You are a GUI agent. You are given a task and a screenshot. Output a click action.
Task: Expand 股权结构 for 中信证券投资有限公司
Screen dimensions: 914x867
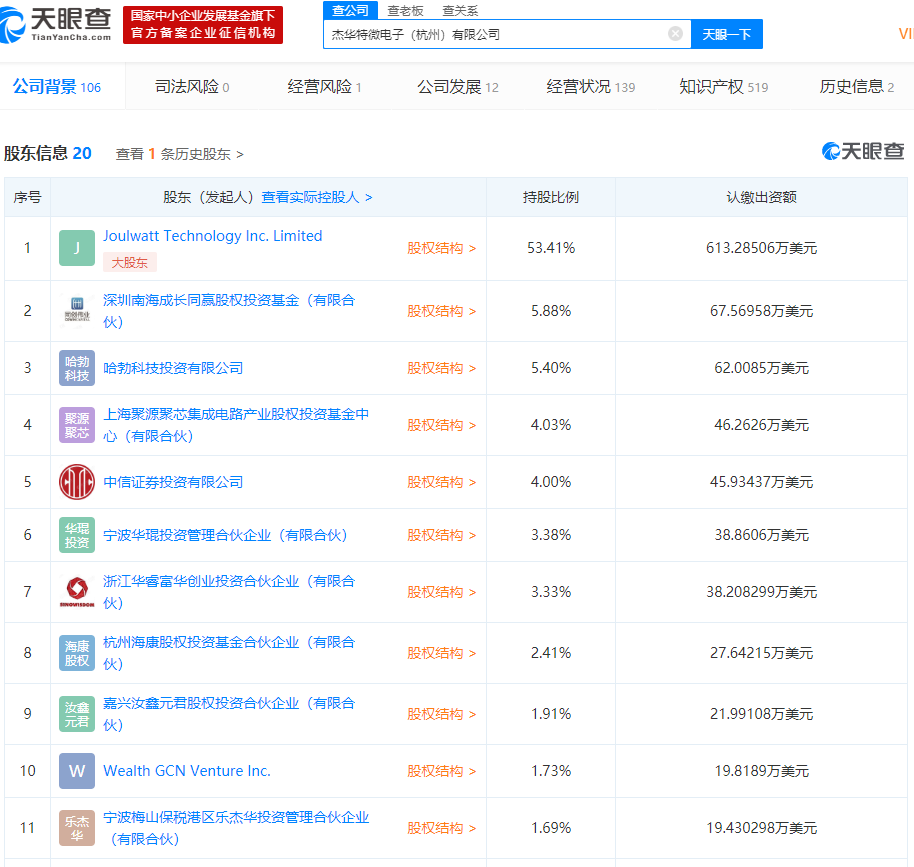tap(441, 482)
